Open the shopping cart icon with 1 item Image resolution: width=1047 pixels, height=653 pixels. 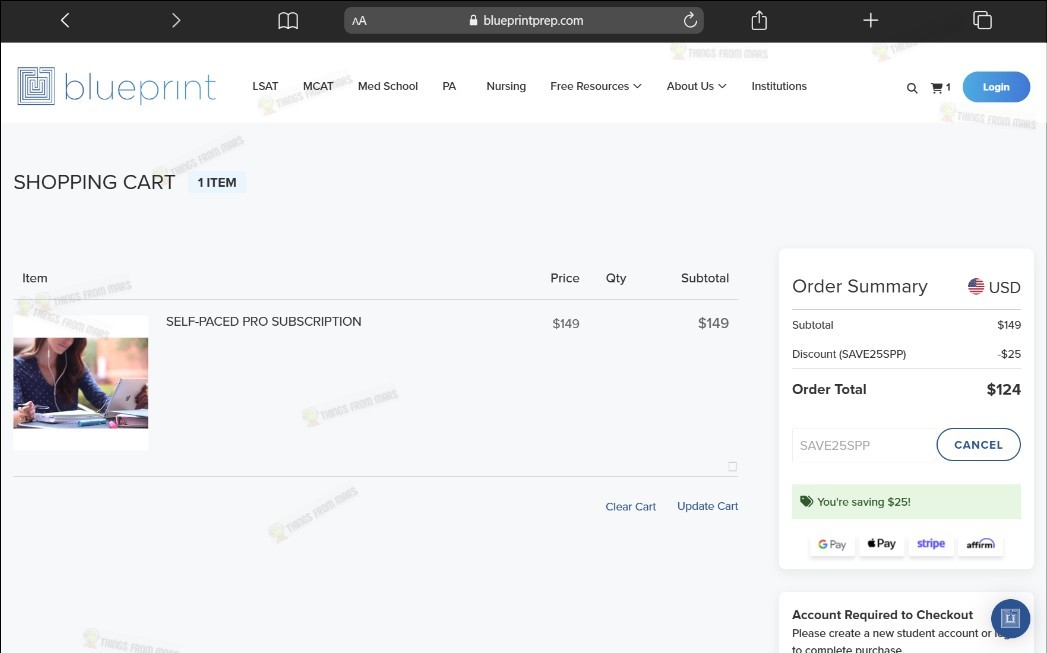pos(940,87)
